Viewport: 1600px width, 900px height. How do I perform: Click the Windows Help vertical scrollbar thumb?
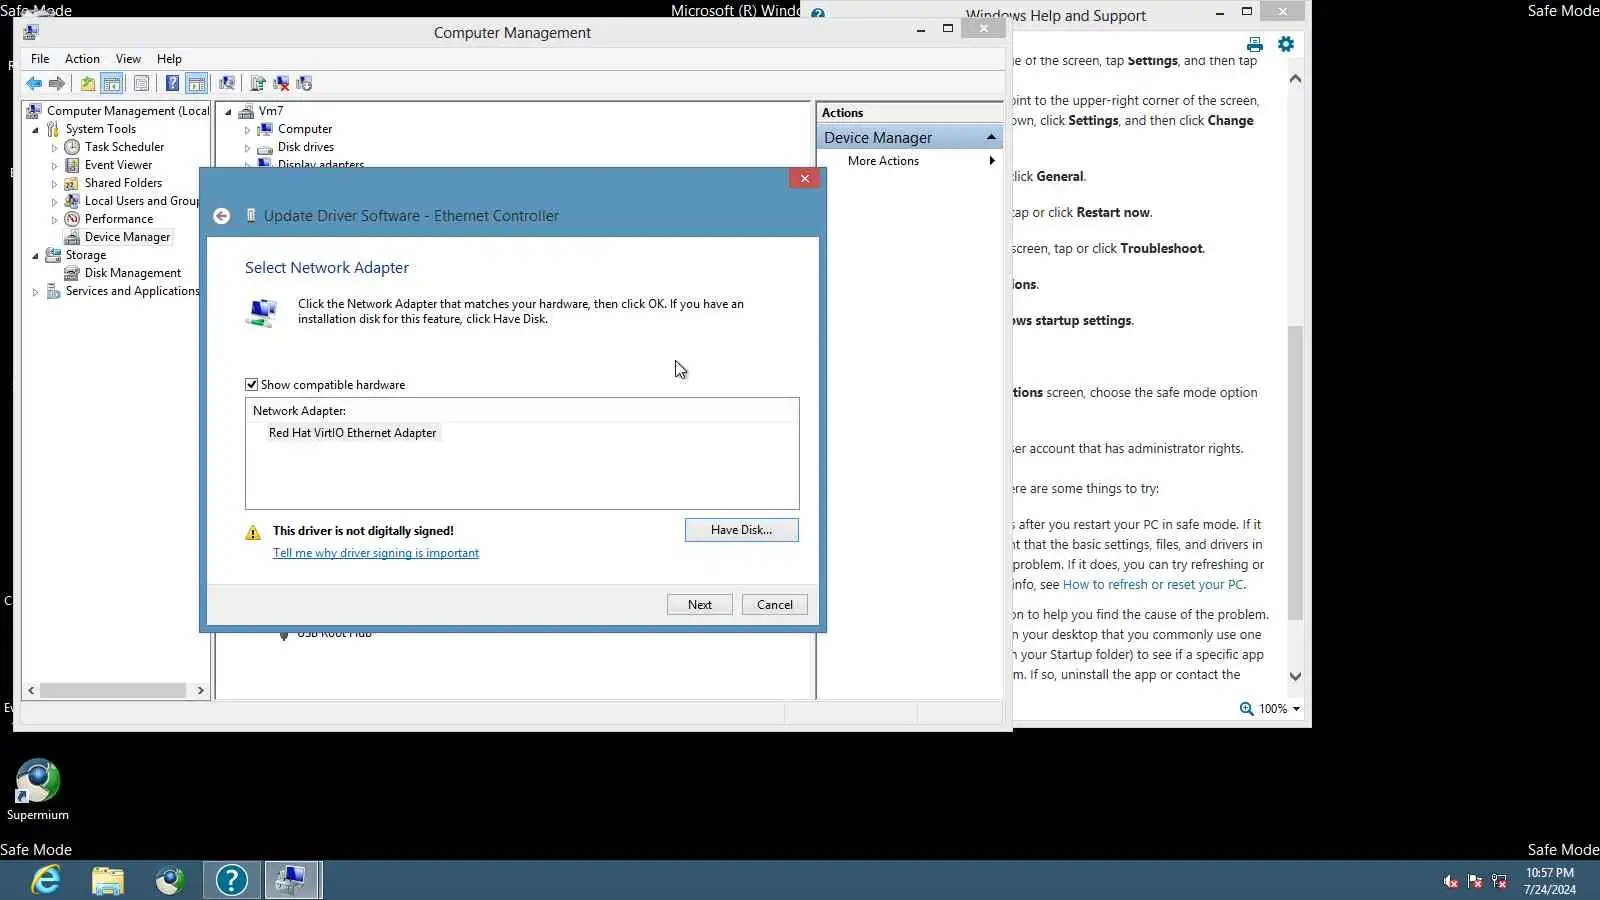pos(1295,473)
